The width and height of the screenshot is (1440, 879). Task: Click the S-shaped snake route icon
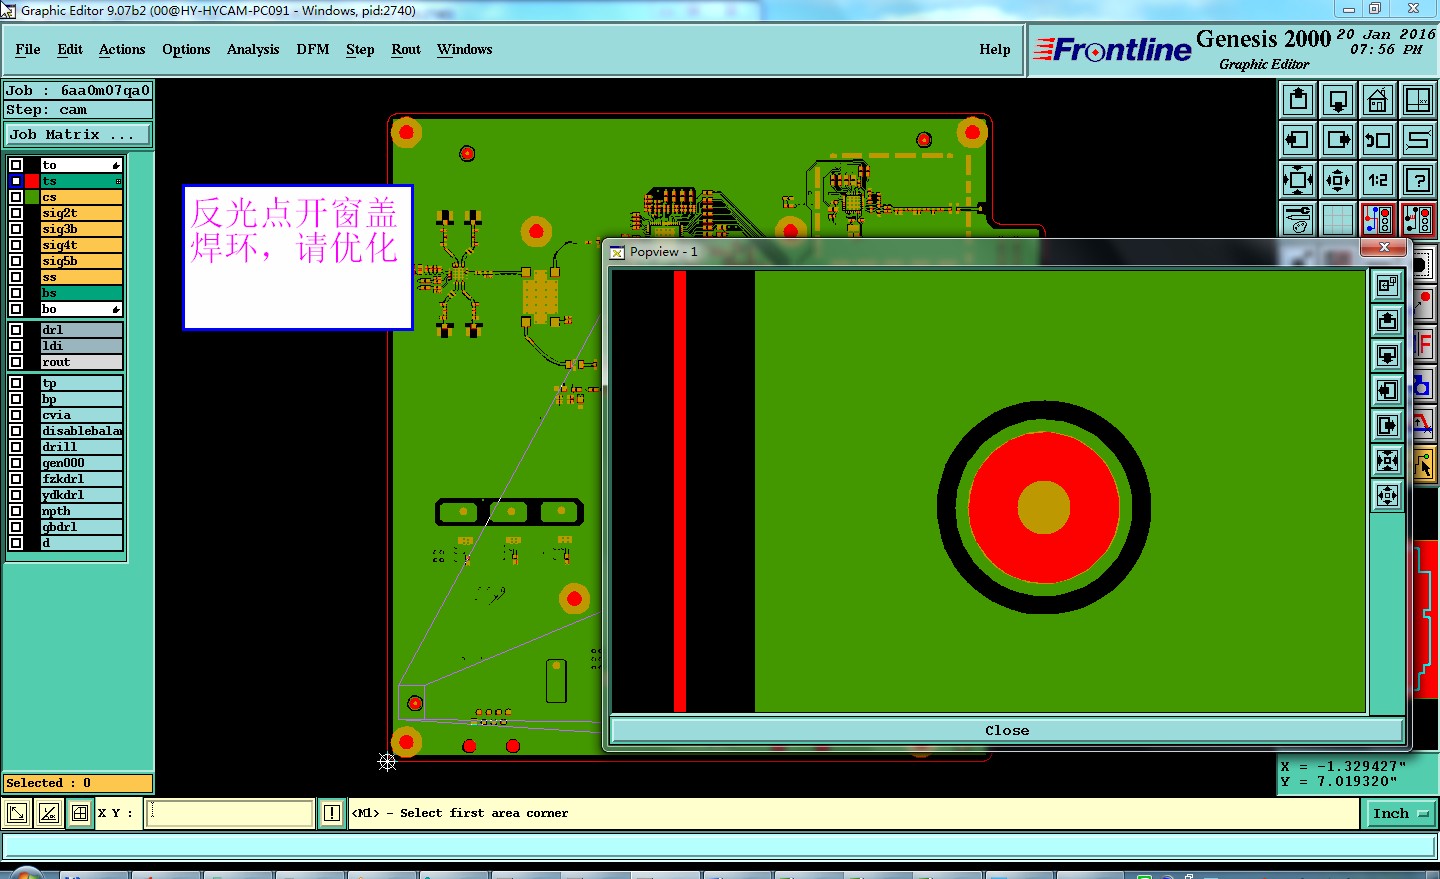pyautogui.click(x=1418, y=140)
